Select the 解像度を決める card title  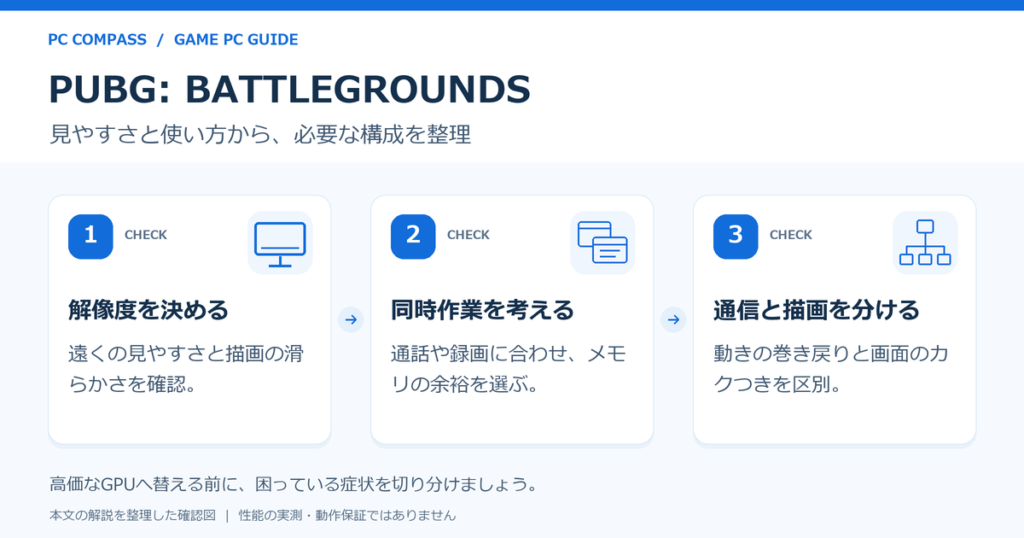coord(148,310)
